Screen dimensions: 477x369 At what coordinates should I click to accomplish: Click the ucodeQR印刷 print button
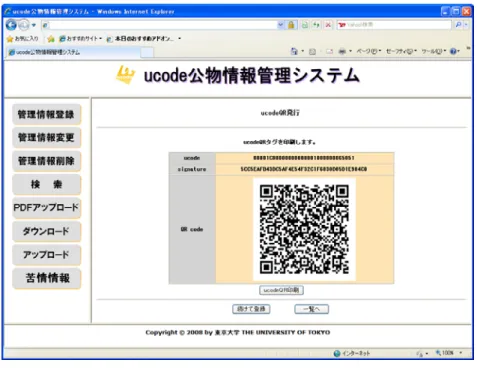281,290
